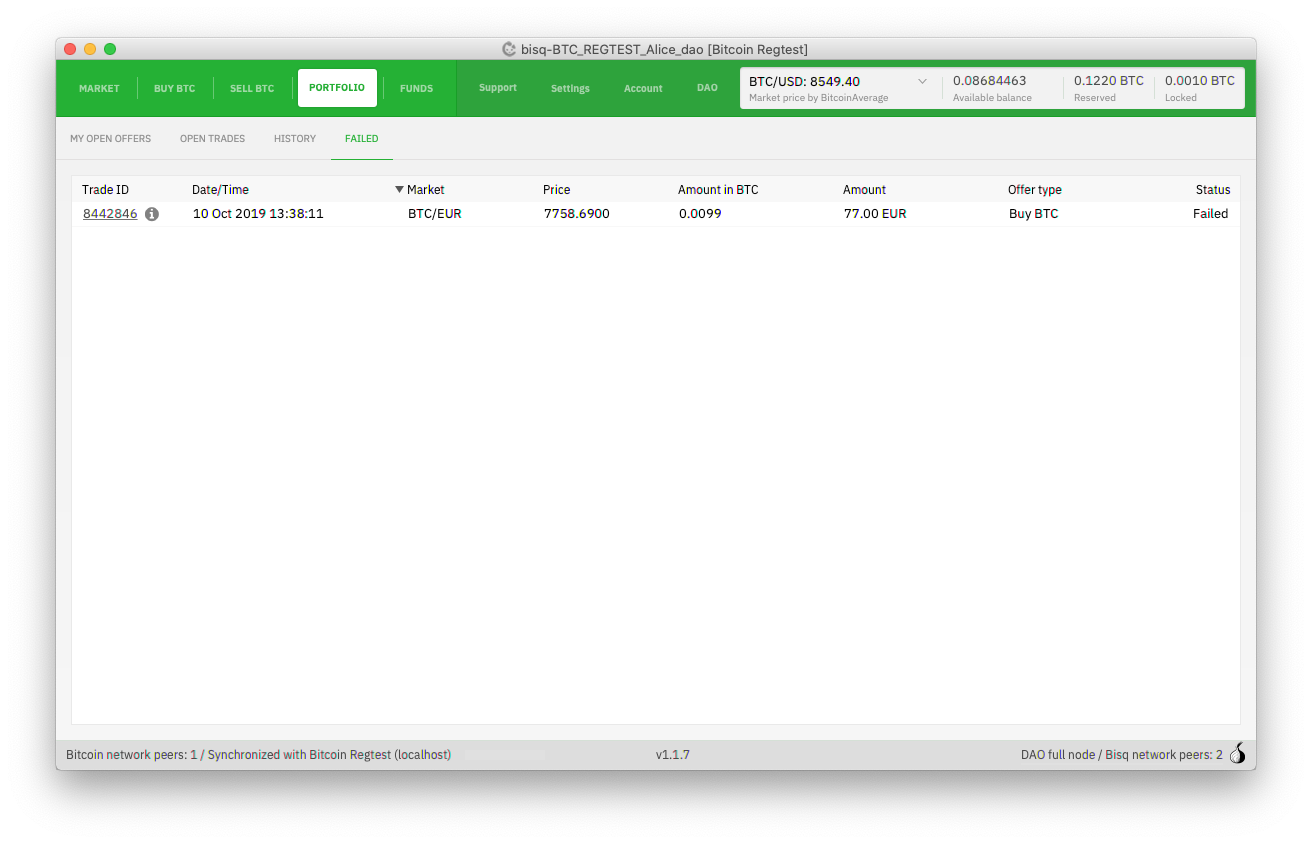Switch to the SELL BTC tab
This screenshot has width=1312, height=844.
pyautogui.click(x=252, y=89)
